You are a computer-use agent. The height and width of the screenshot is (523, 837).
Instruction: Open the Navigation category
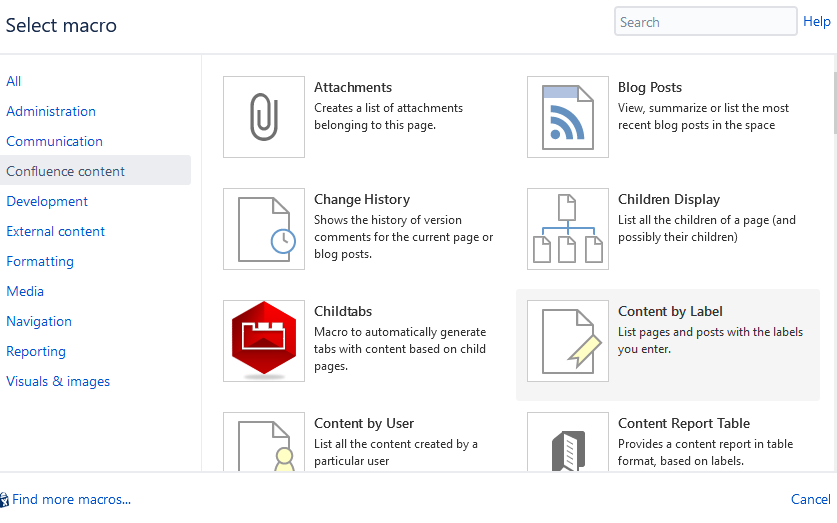click(x=39, y=321)
